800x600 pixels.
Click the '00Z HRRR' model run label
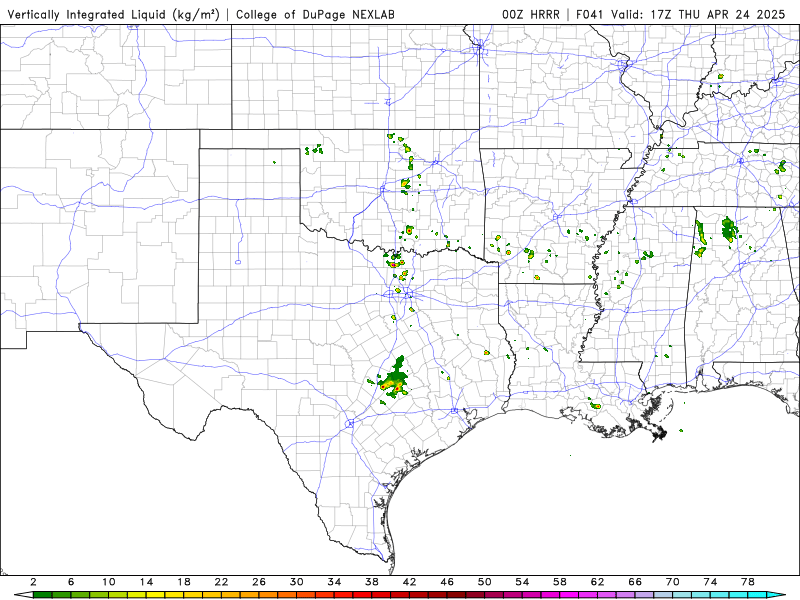[531, 15]
